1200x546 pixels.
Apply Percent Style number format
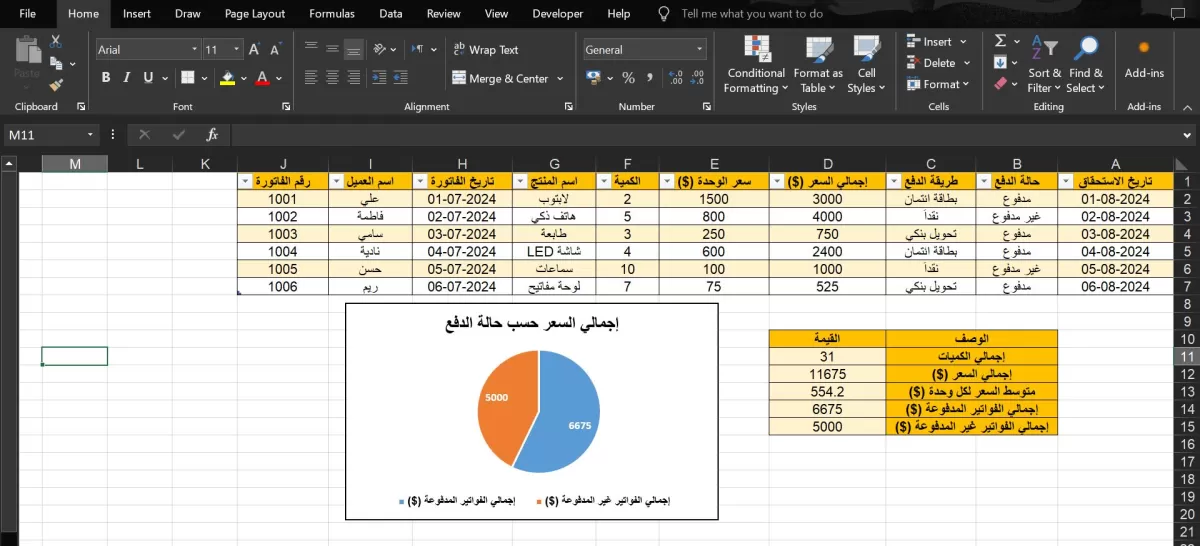pyautogui.click(x=628, y=78)
